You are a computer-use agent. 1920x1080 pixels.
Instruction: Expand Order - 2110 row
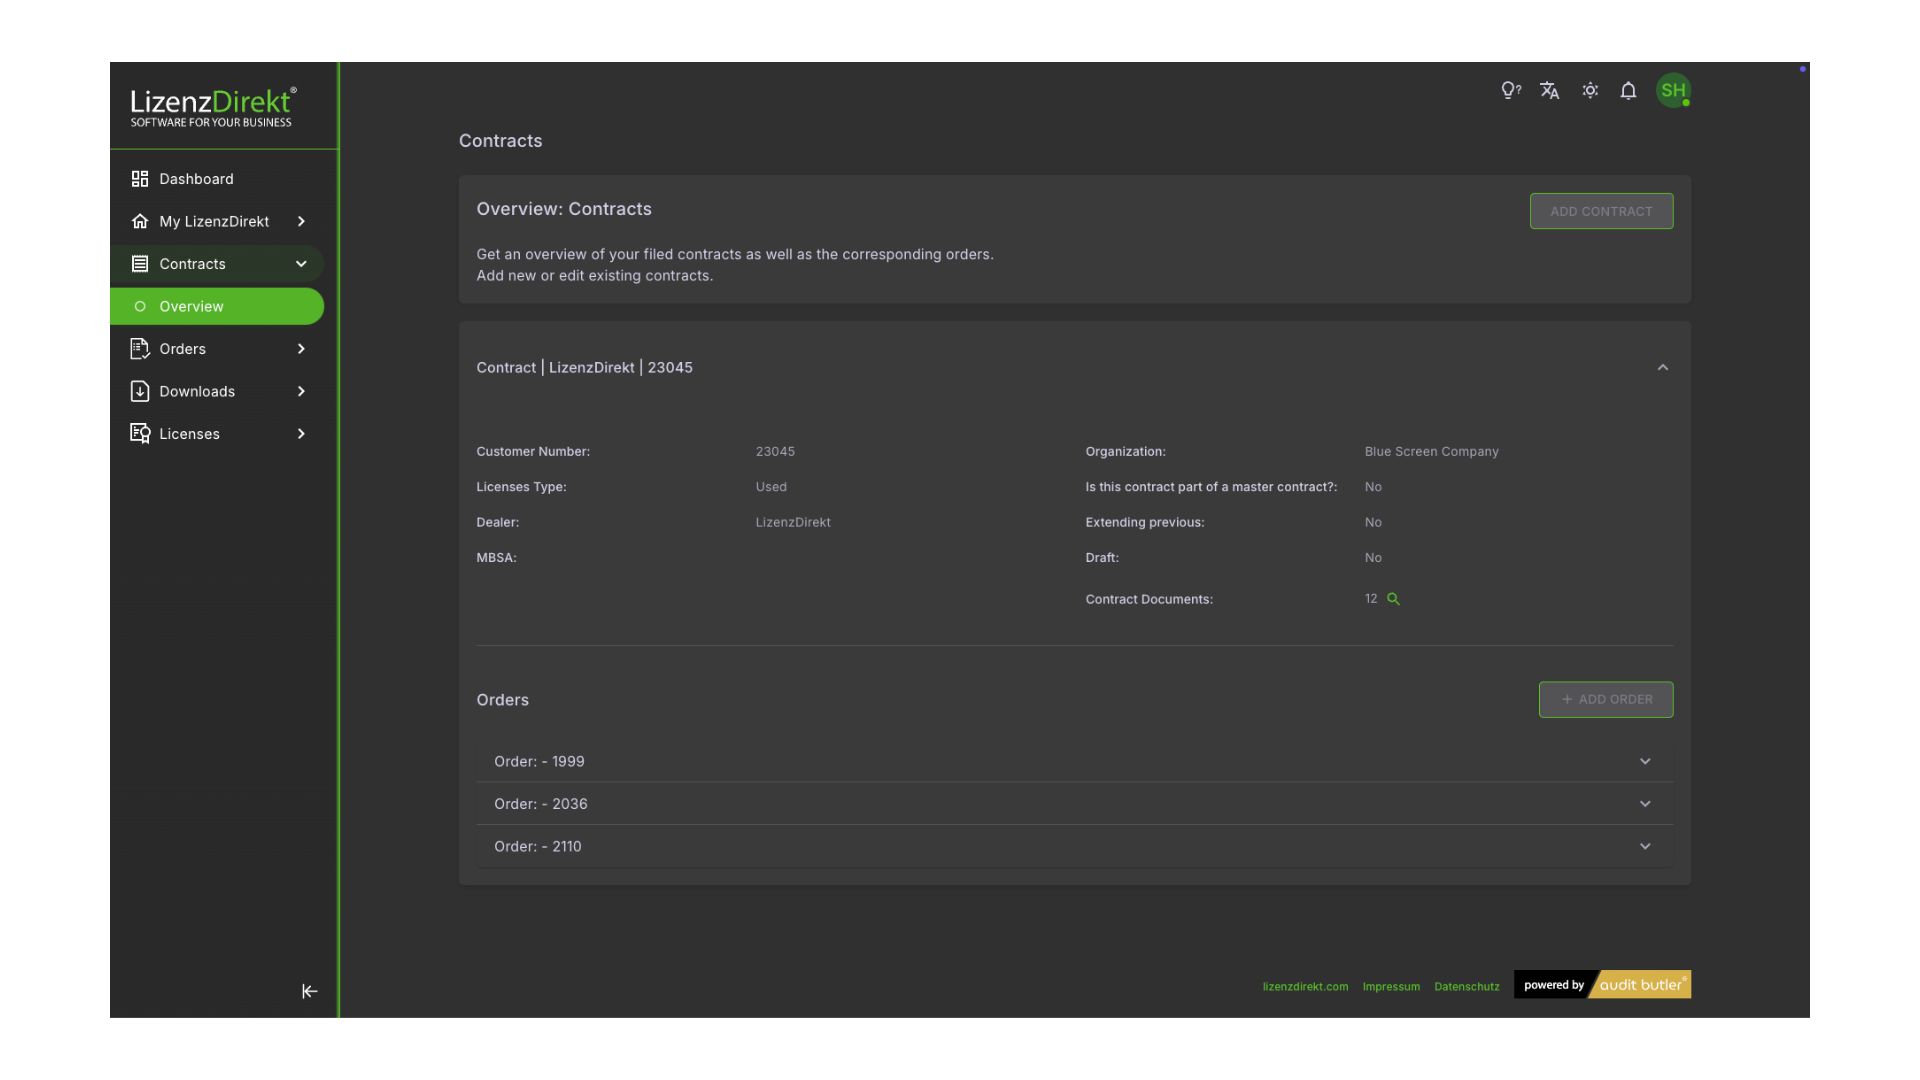pos(1645,847)
